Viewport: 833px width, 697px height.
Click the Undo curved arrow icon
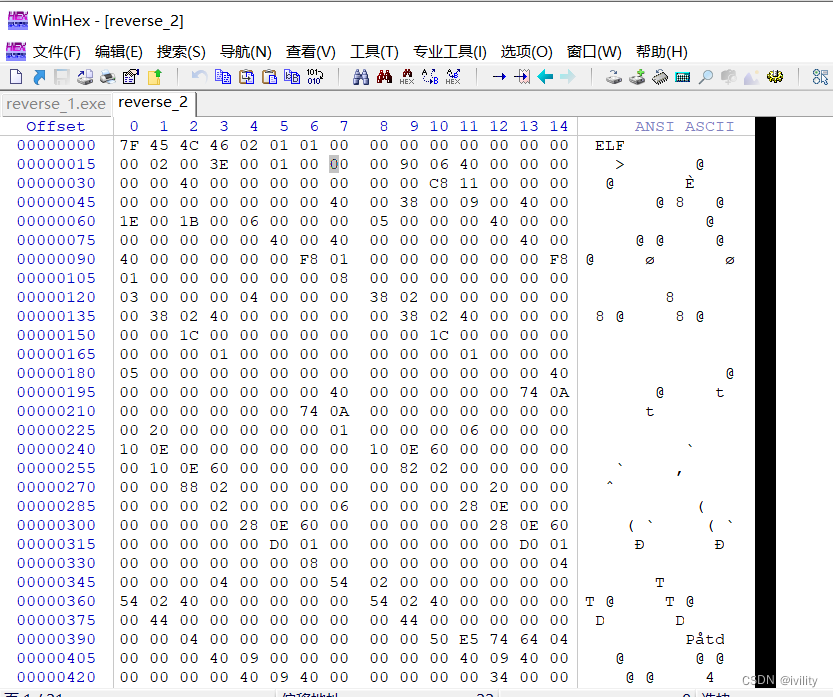(x=199, y=77)
